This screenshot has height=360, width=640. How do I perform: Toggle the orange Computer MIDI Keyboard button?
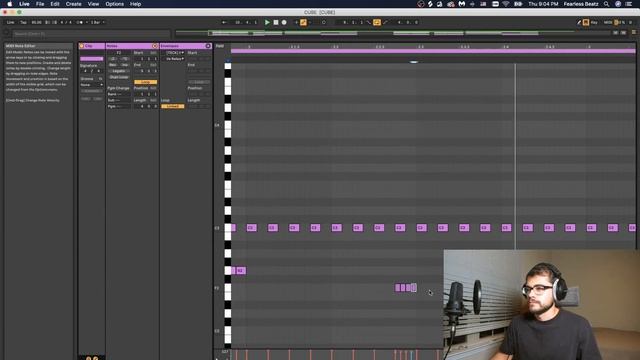pyautogui.click(x=586, y=22)
